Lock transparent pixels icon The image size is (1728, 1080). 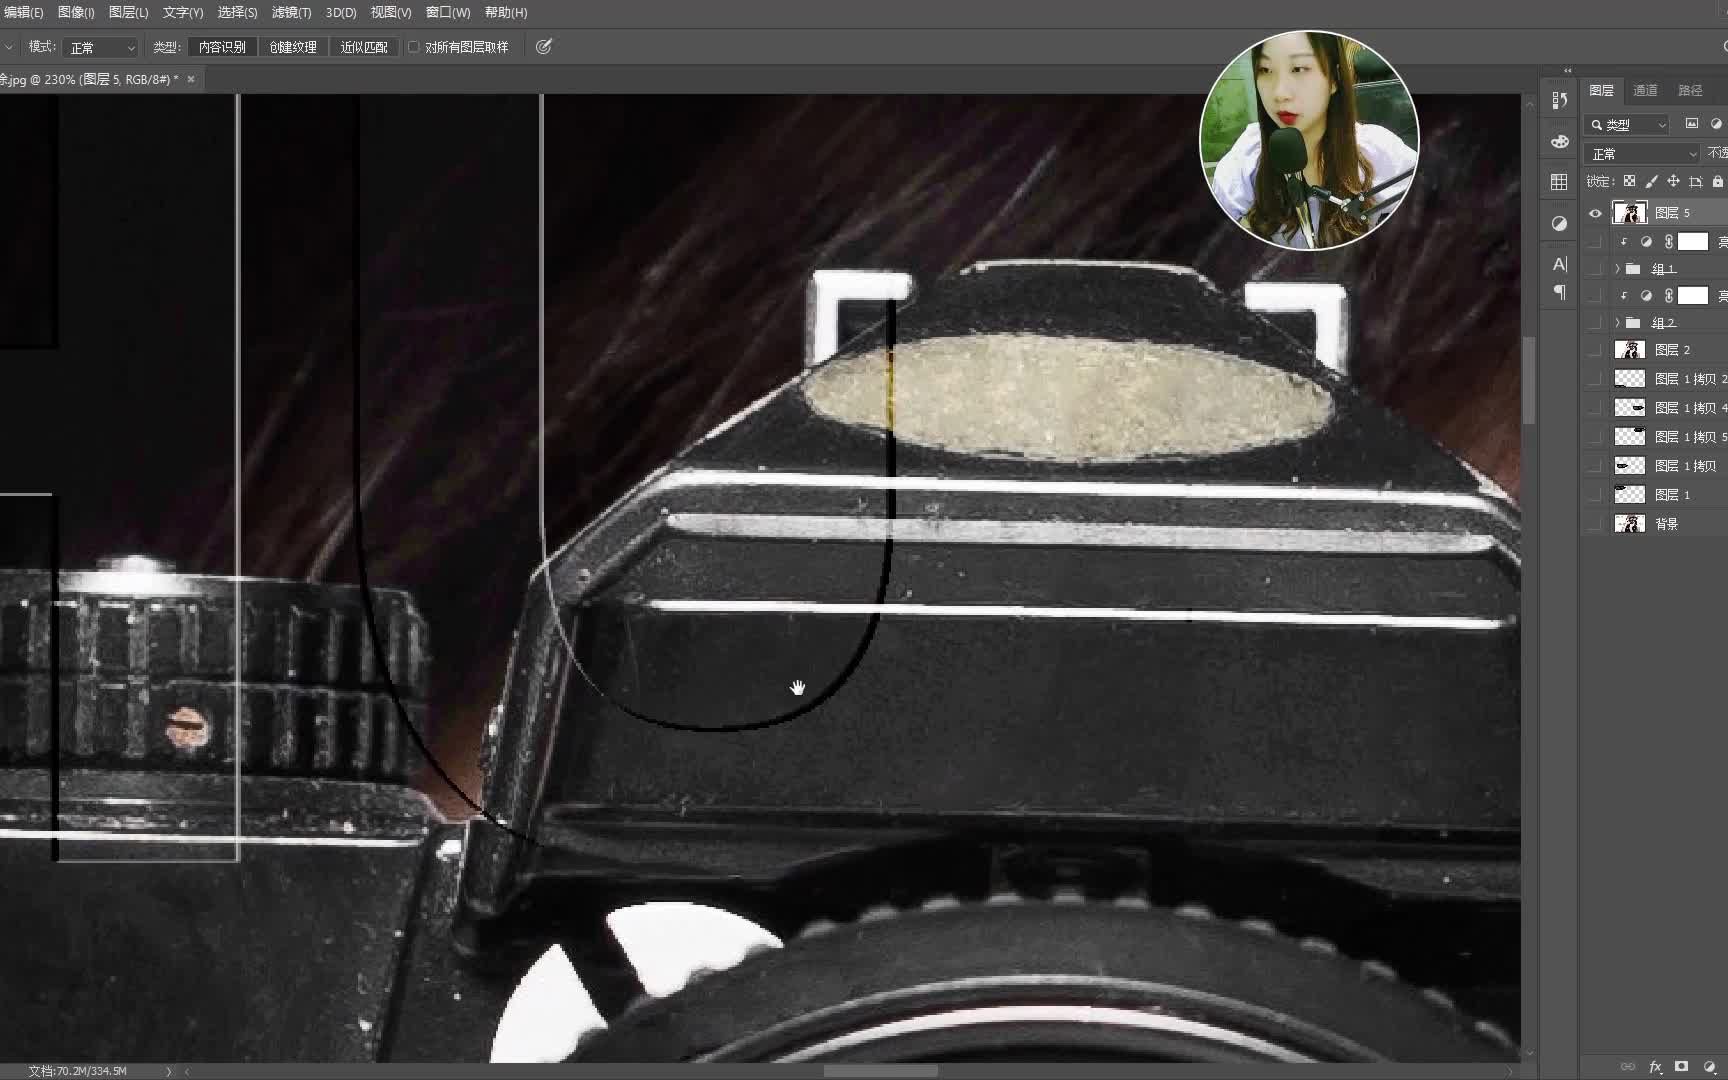pyautogui.click(x=1629, y=181)
